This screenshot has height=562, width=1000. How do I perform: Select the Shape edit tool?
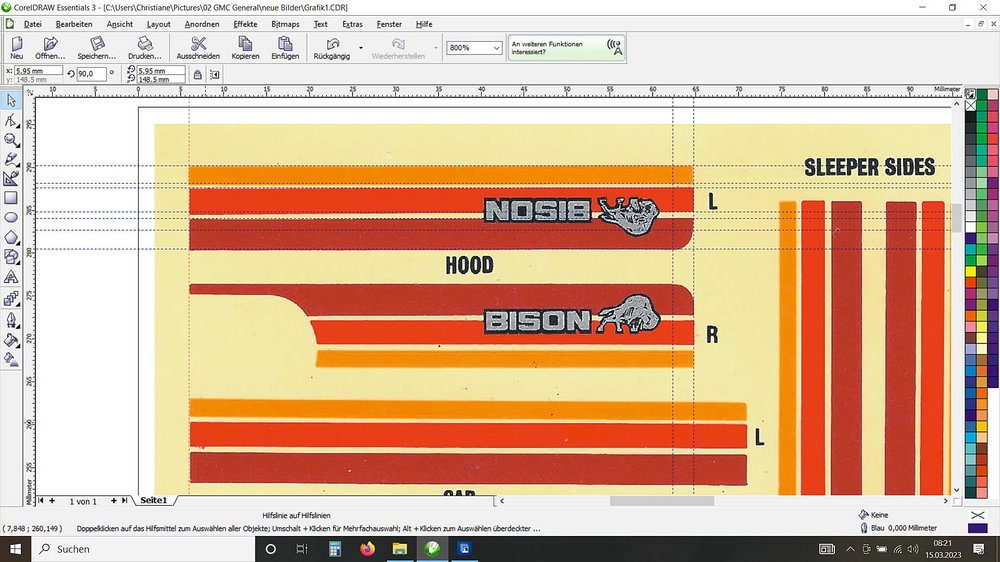coord(11,120)
